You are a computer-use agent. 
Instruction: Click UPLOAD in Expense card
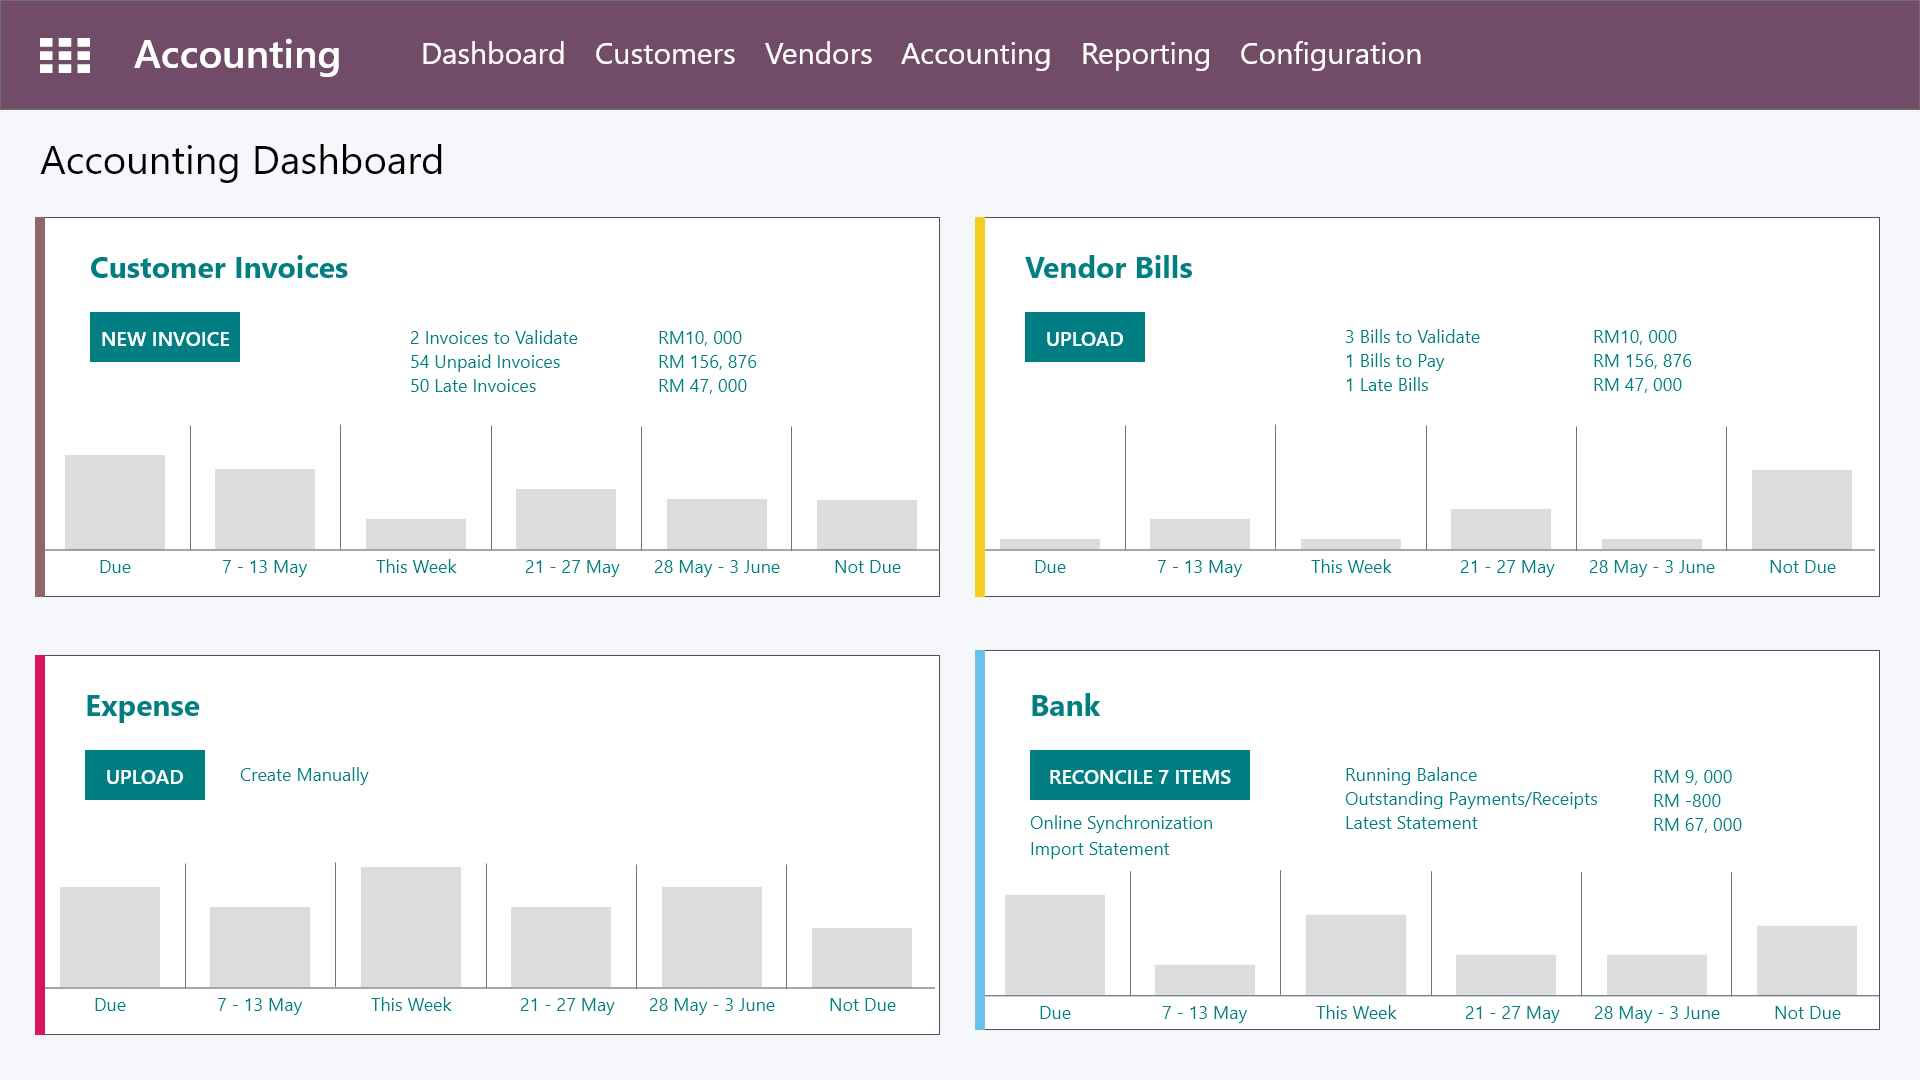144,776
